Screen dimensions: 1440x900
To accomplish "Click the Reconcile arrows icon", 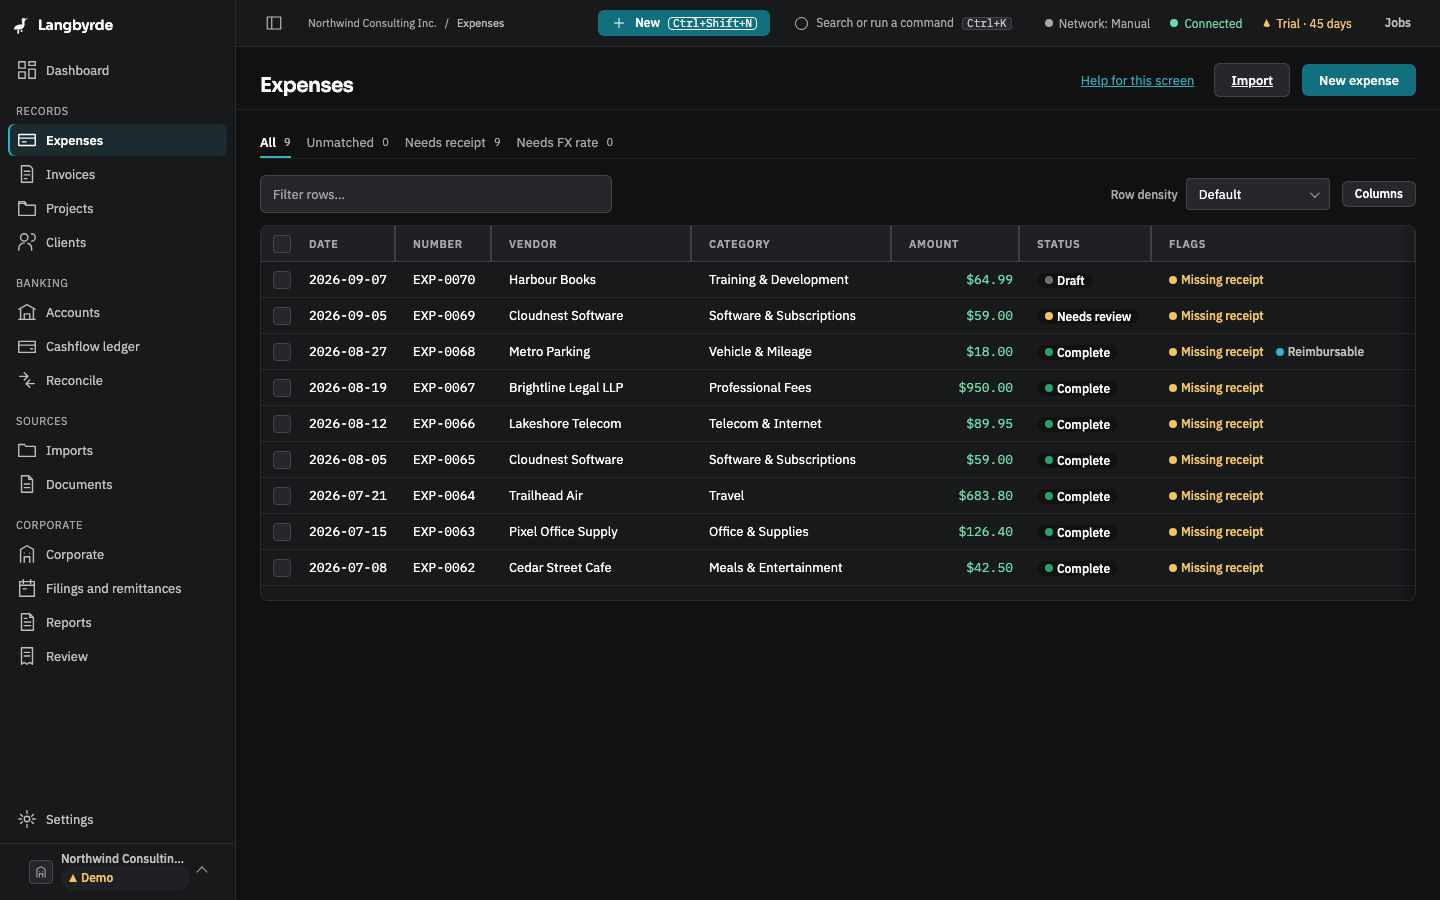I will [x=27, y=380].
